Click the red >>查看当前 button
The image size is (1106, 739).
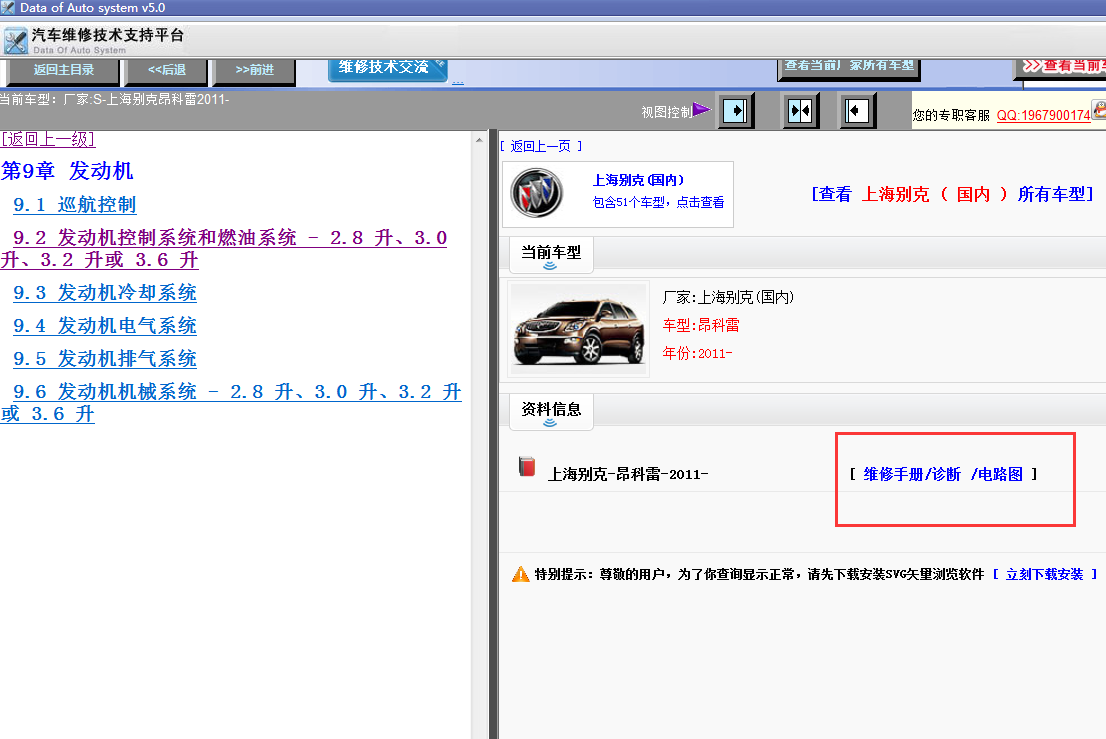[x=1062, y=67]
